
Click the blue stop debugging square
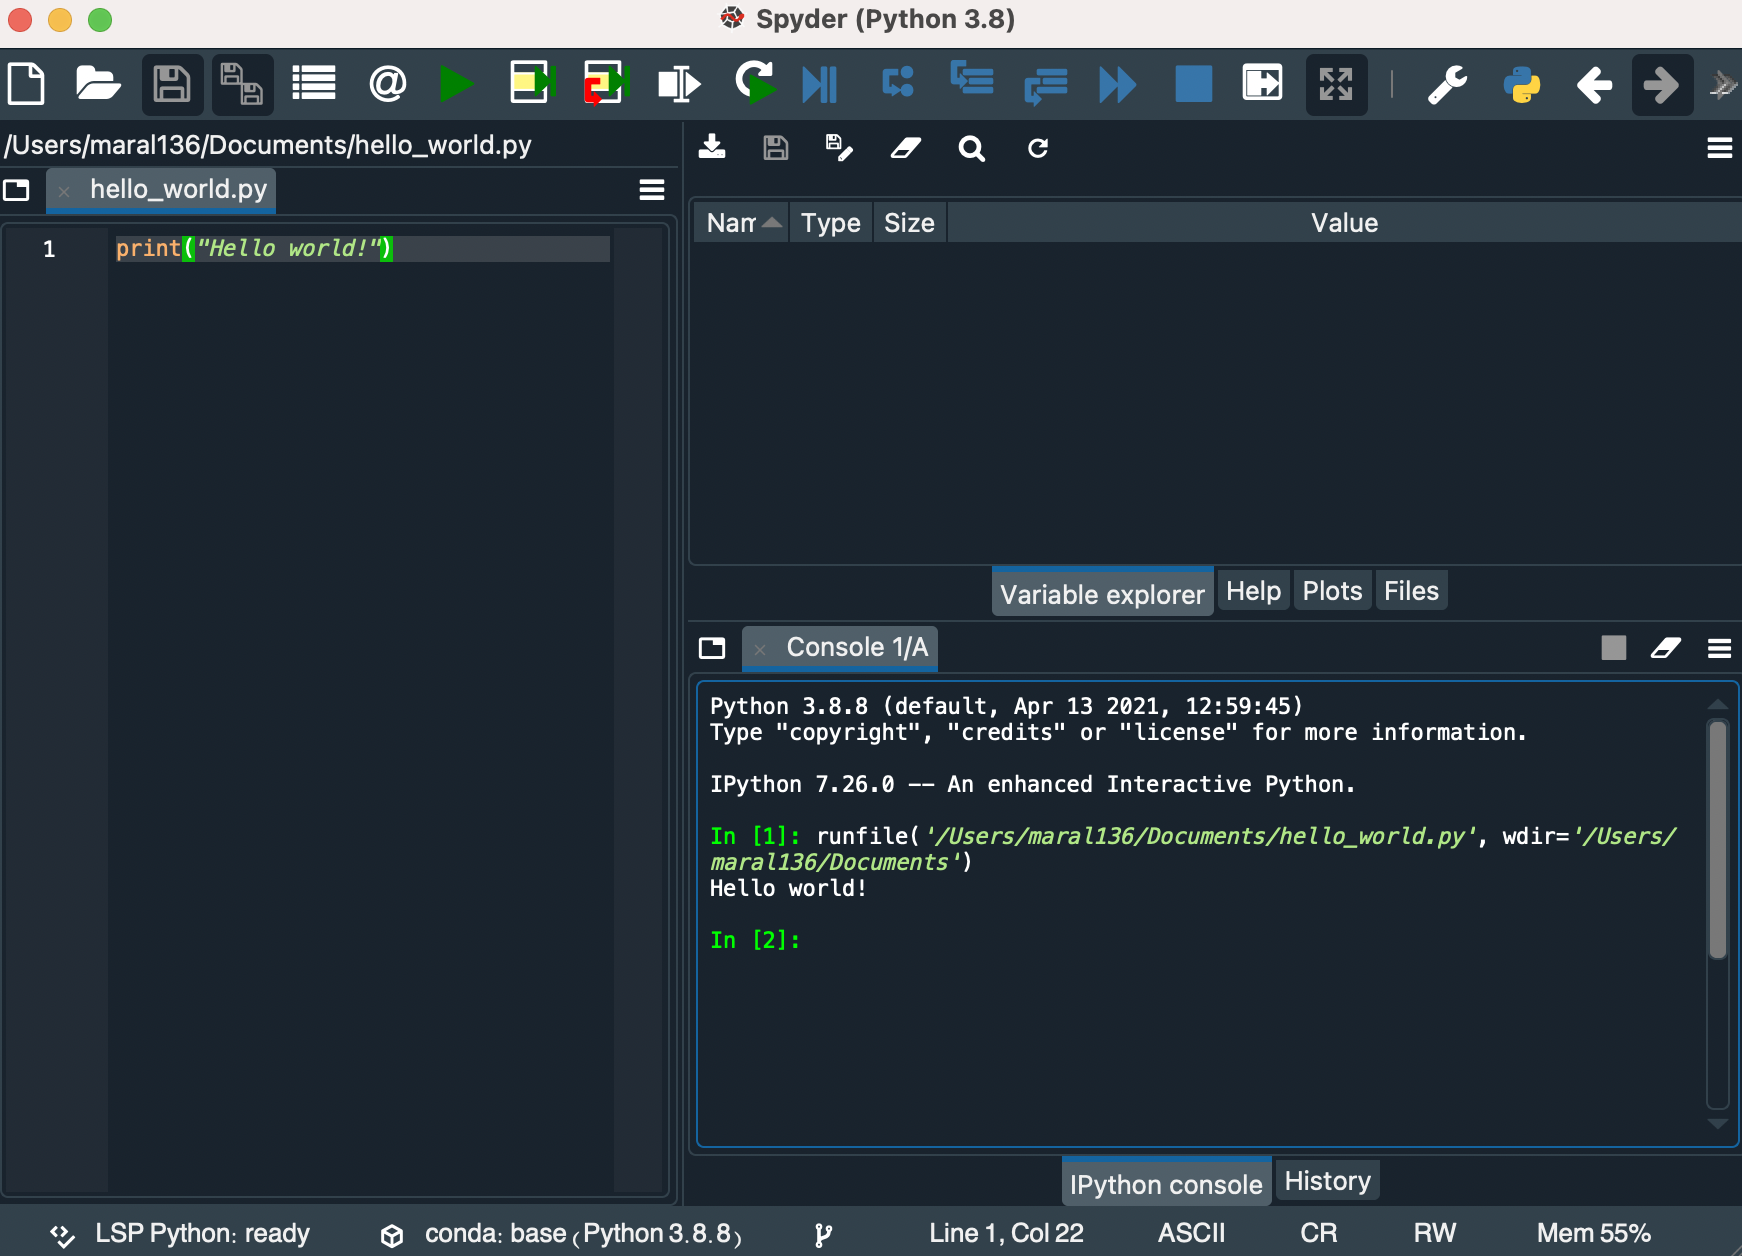[1193, 84]
